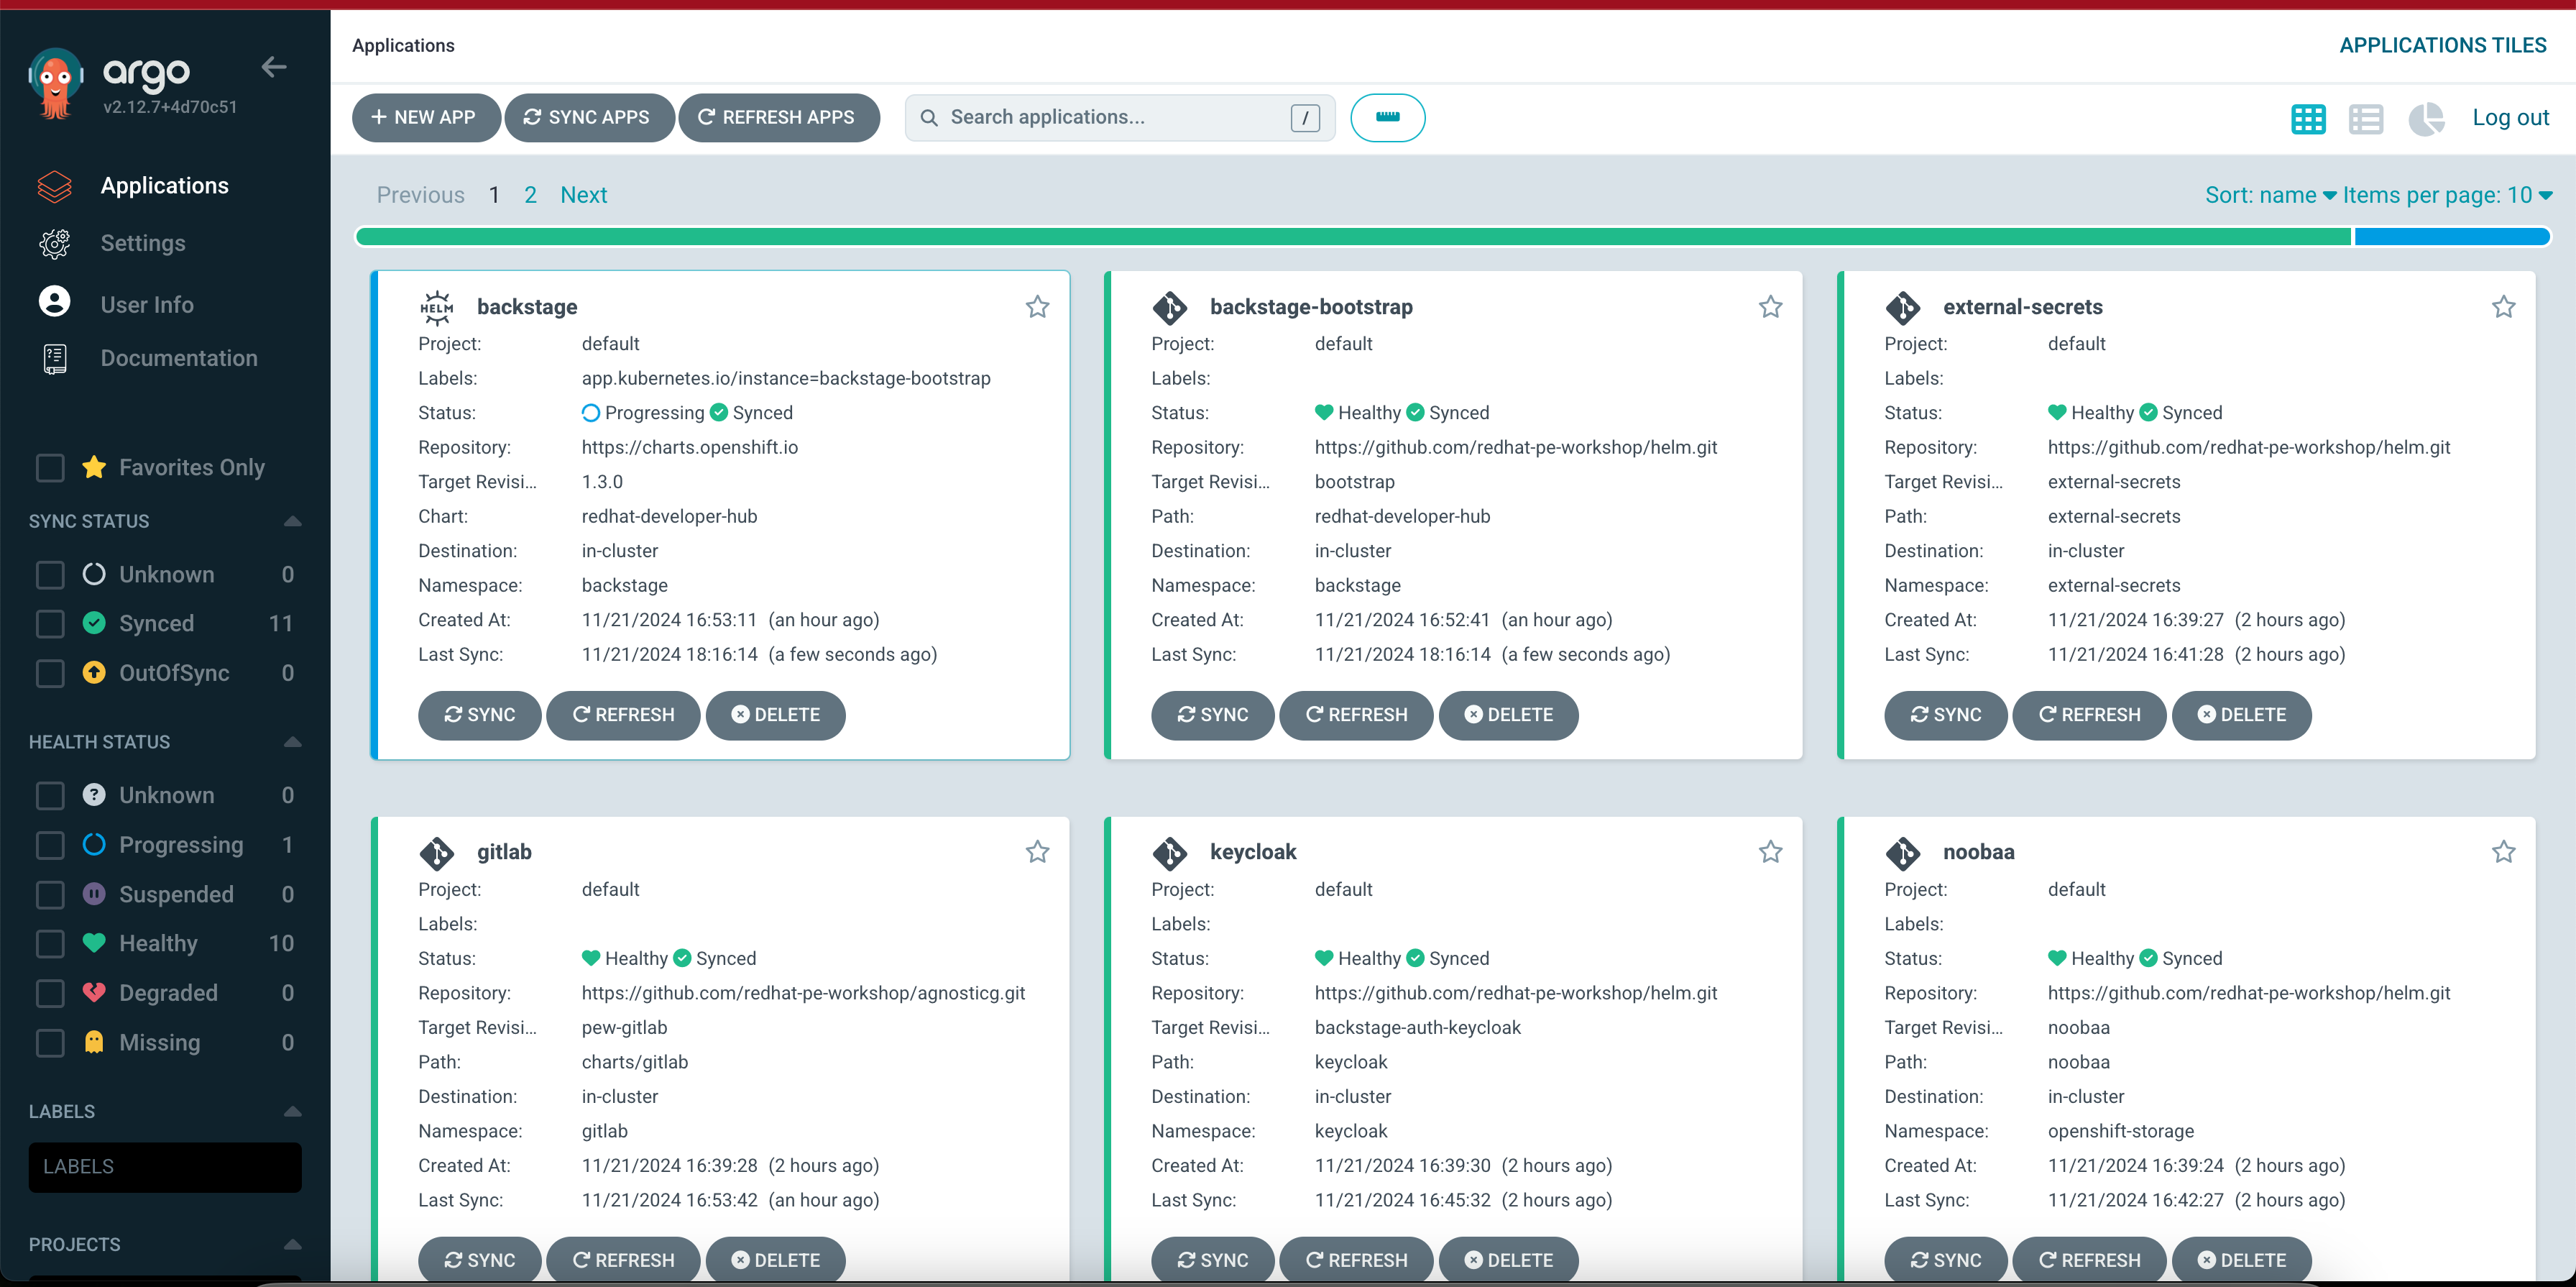Collapse the LABELS filter section

[292, 1112]
